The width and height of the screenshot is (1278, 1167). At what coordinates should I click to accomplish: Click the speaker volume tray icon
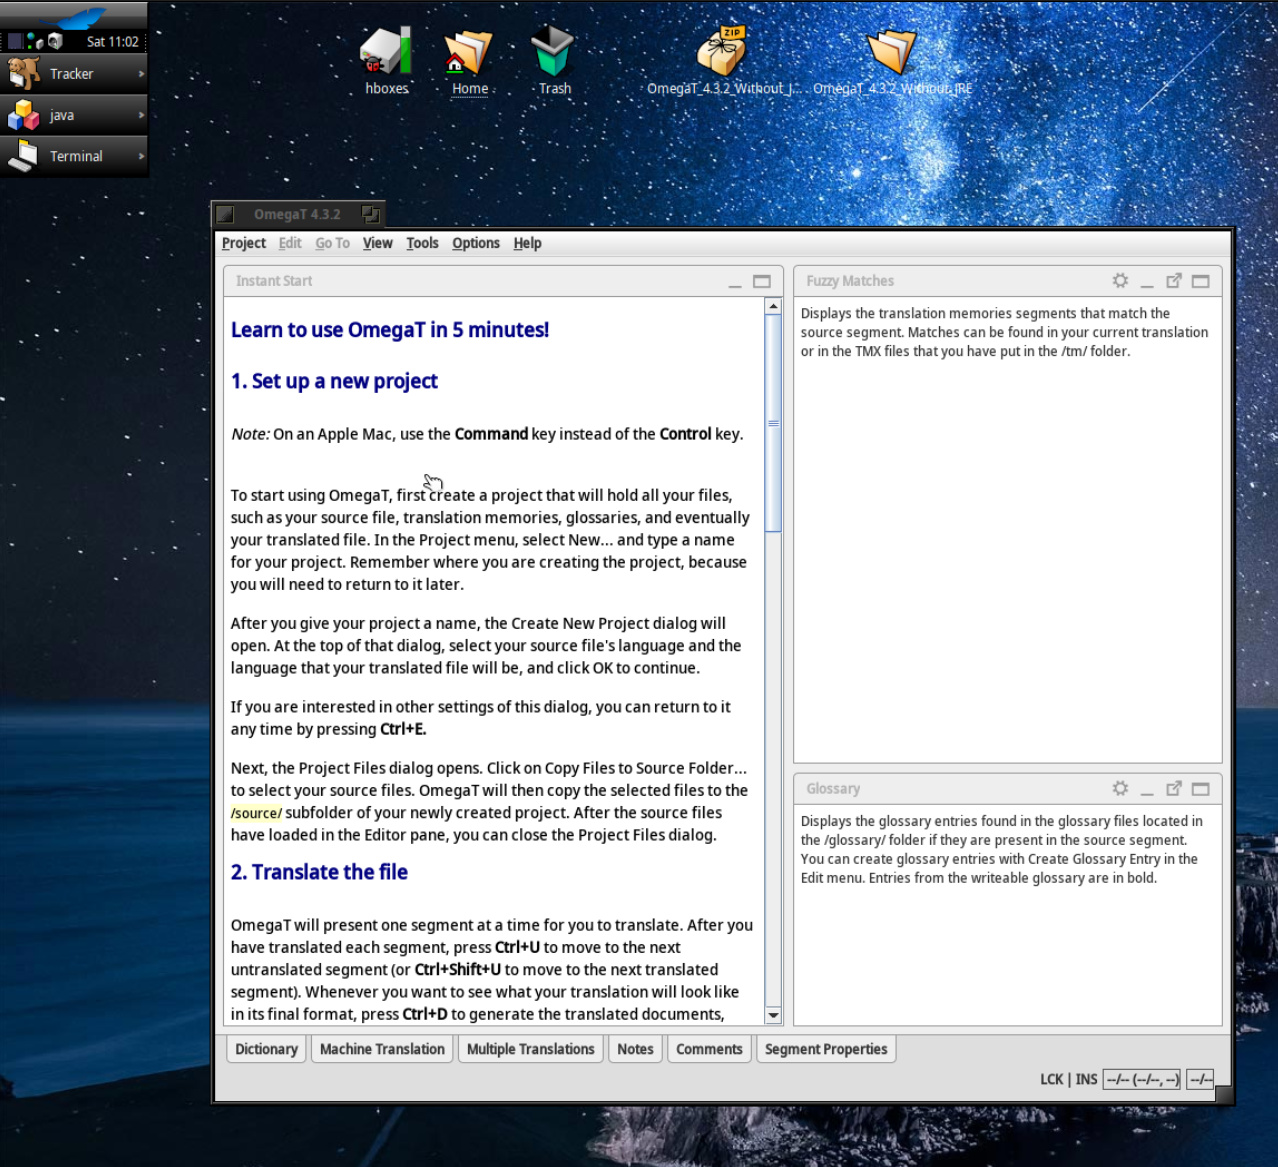(55, 41)
